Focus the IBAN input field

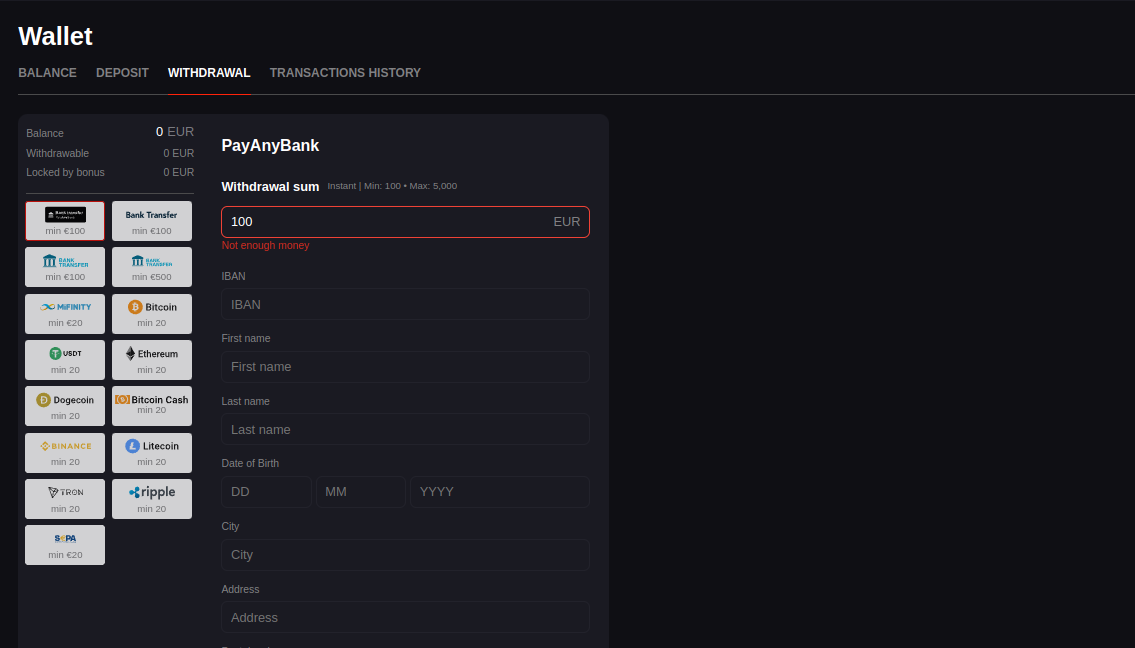point(405,304)
